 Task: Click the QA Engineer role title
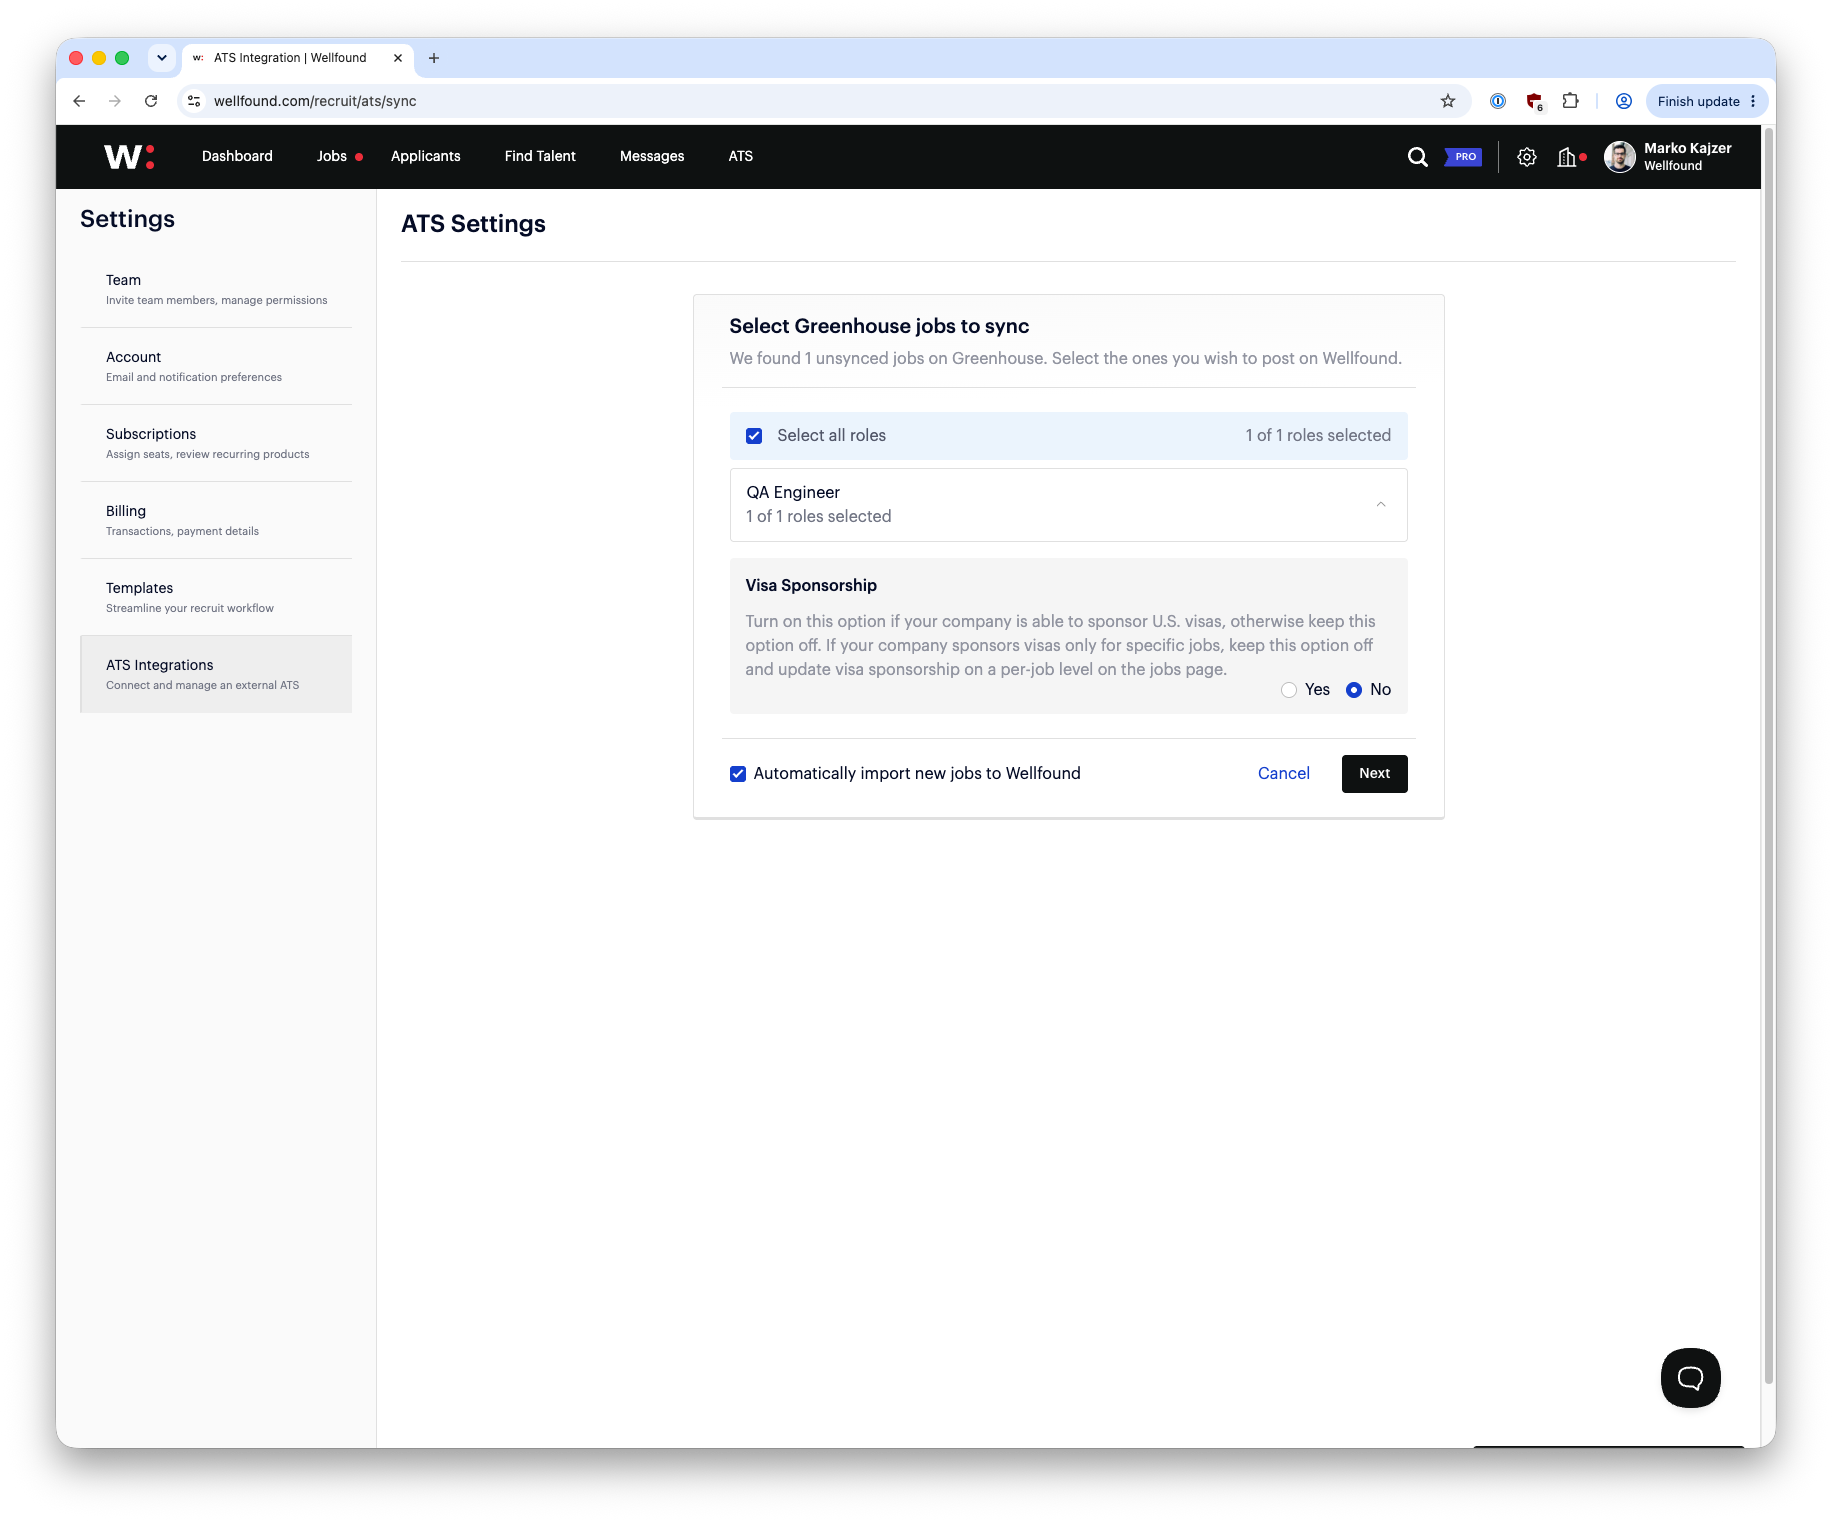click(793, 492)
